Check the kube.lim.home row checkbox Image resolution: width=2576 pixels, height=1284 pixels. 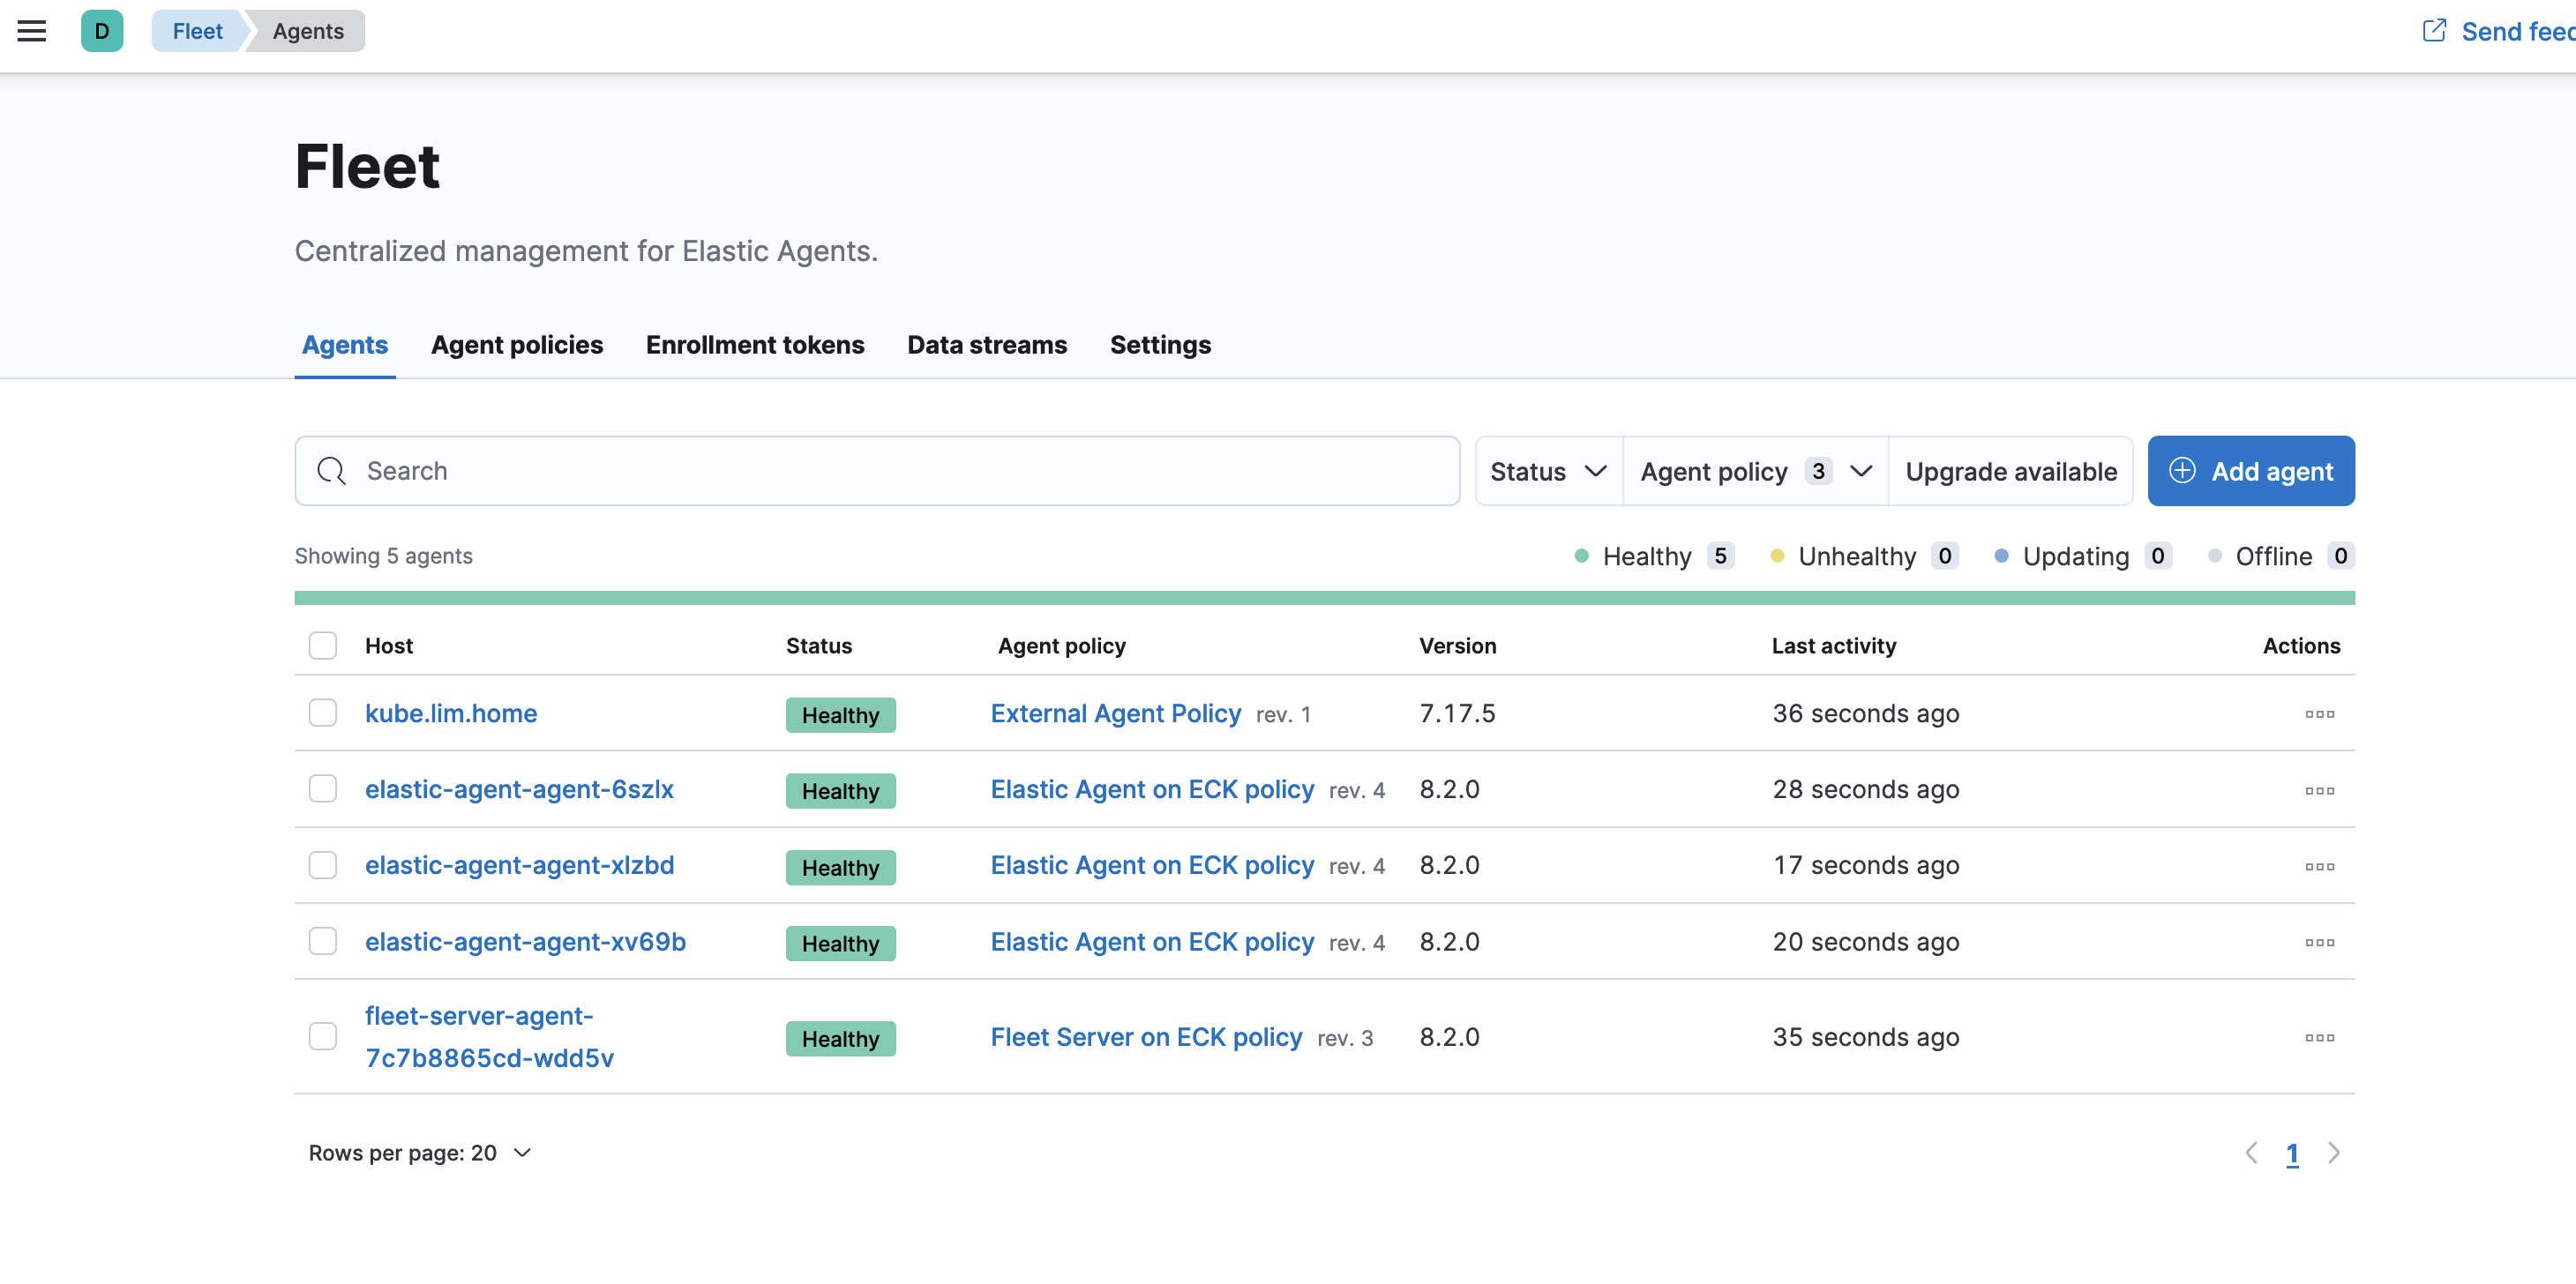pos(323,713)
